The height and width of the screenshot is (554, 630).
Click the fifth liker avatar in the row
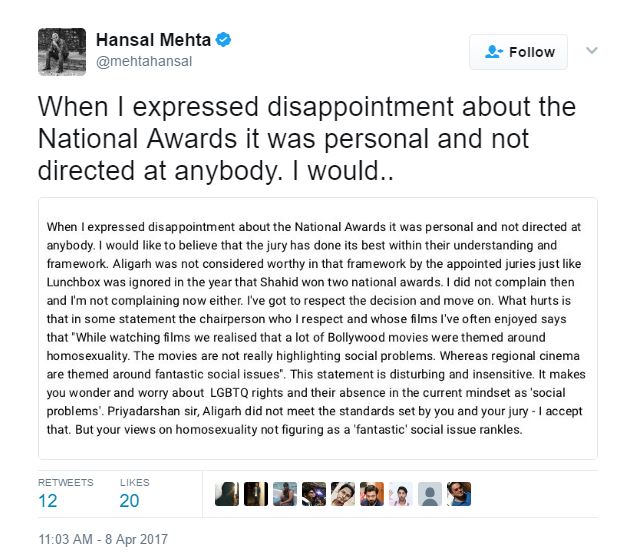(343, 493)
